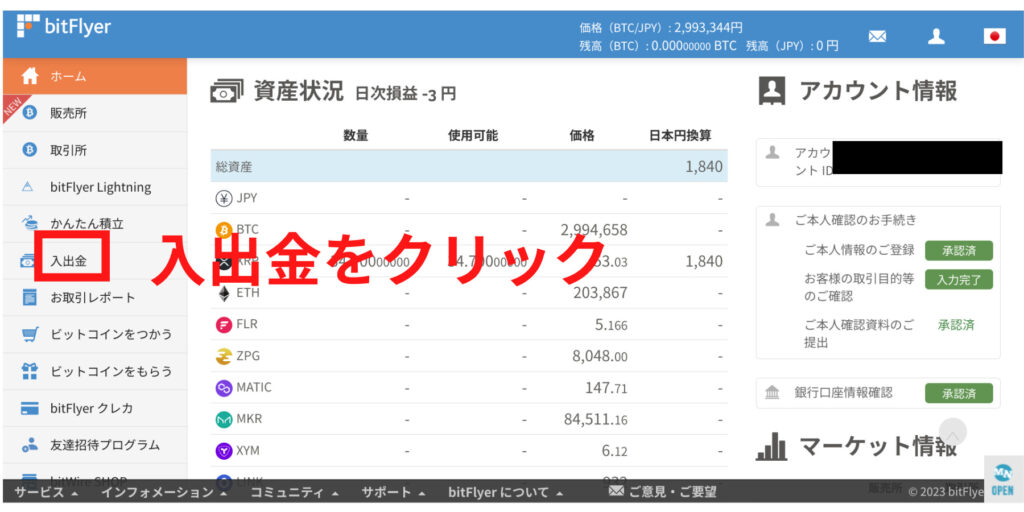The height and width of the screenshot is (512, 1024).
Task: Click the JPY yen coin icon
Action: pyautogui.click(x=224, y=199)
